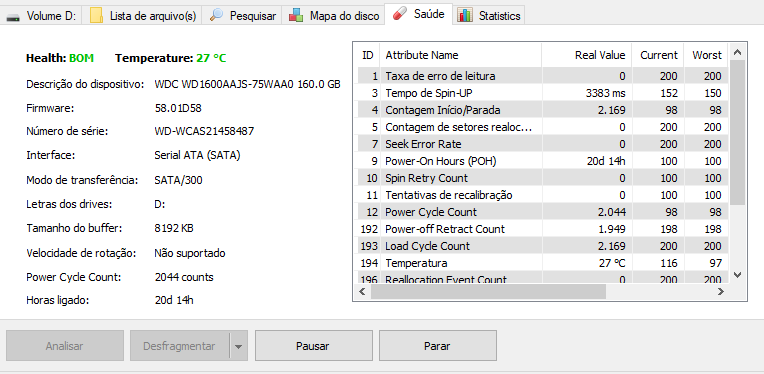Click the colored blocks icon of Mapa do disco
Image resolution: width=764 pixels, height=374 pixels.
pos(296,16)
